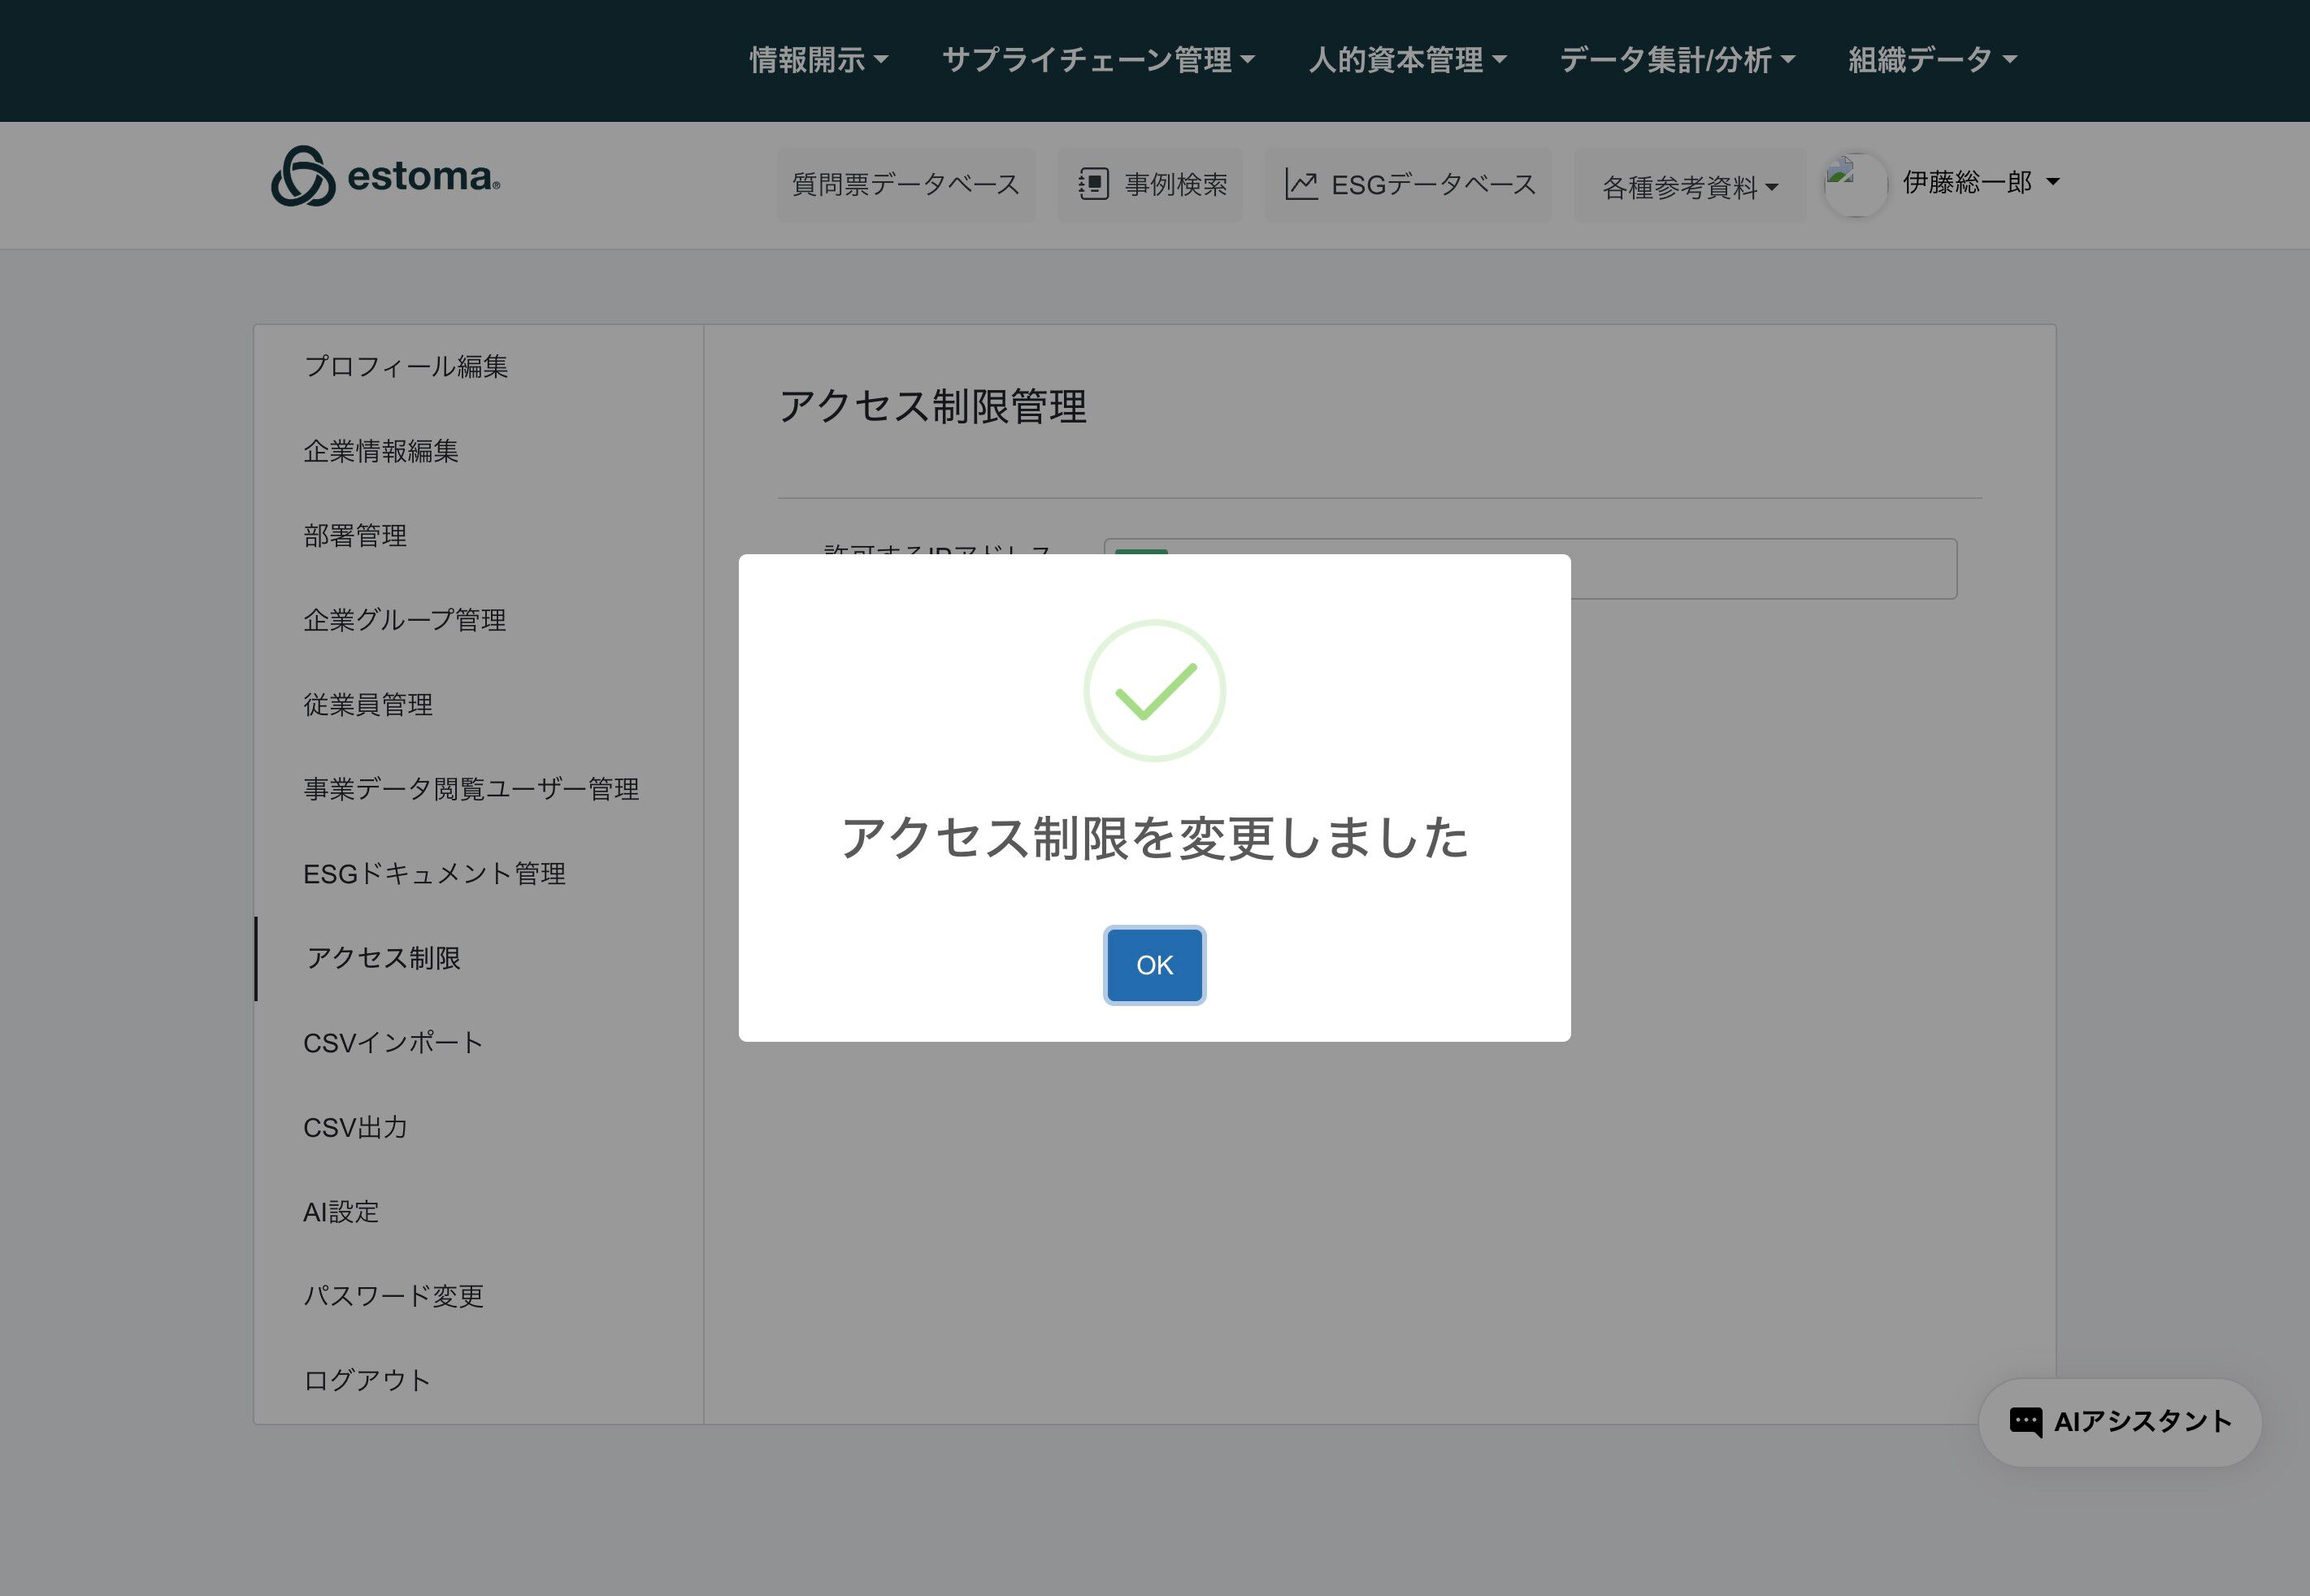Open the 質問票データベース button
2310x1596 pixels.
point(905,184)
